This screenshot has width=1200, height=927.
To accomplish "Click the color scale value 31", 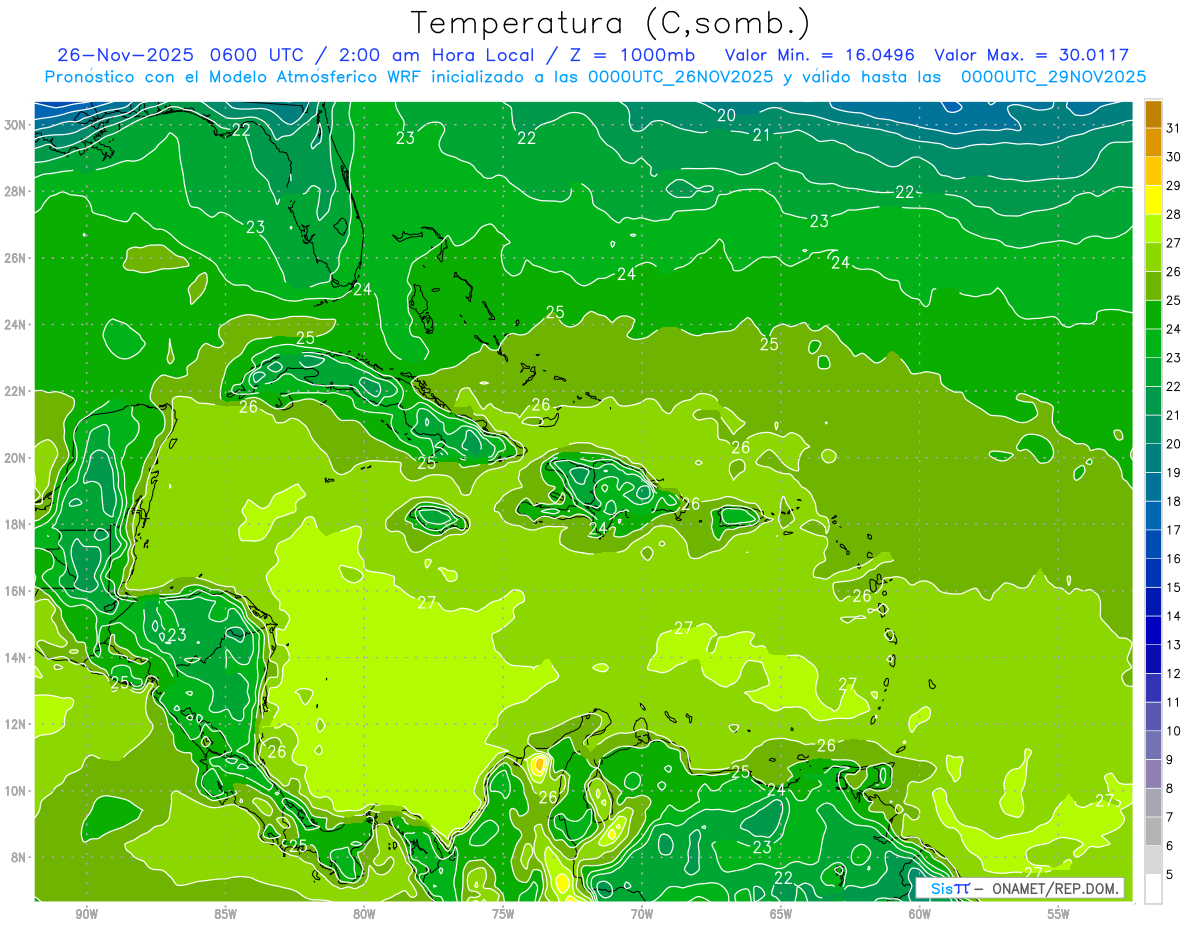I will [1174, 128].
